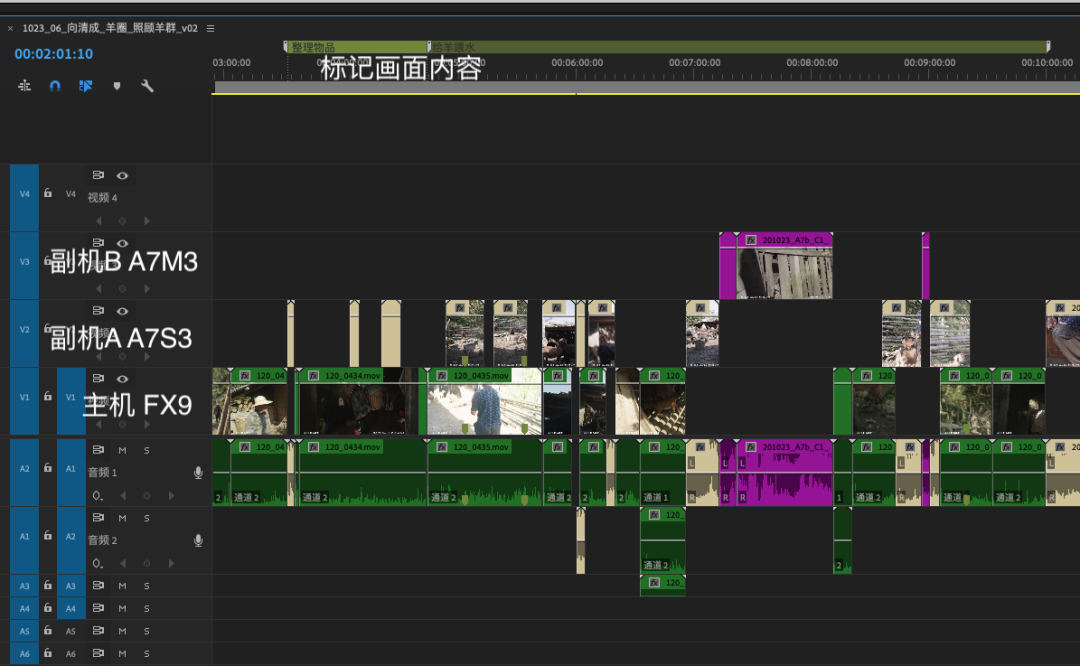Toggle the nest-sequence insert/overwrite icon

pos(24,86)
